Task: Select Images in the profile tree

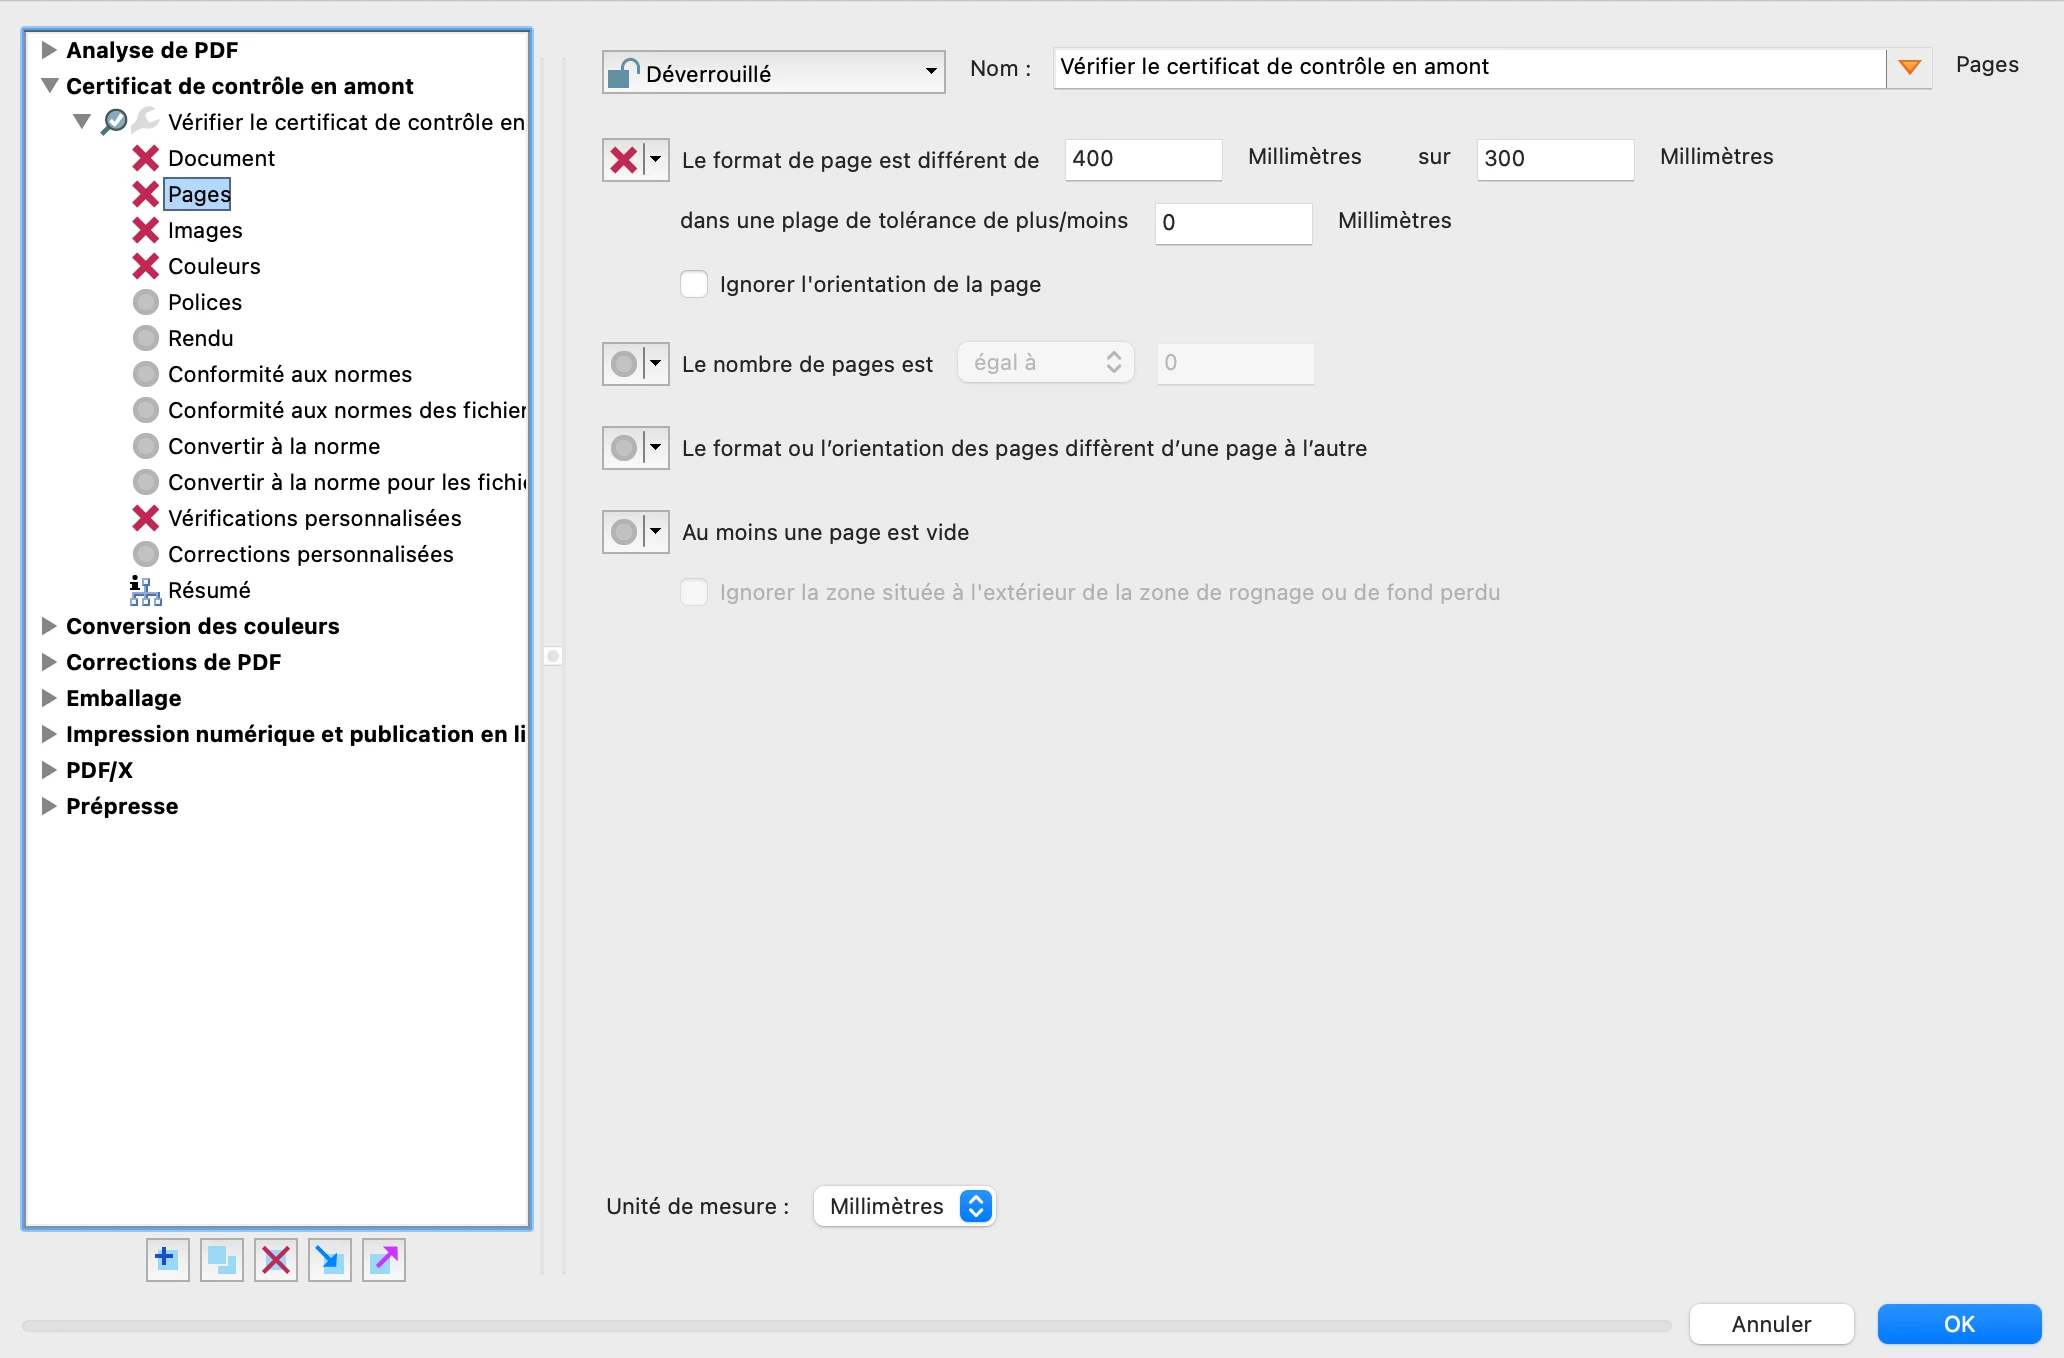Action: 205,230
